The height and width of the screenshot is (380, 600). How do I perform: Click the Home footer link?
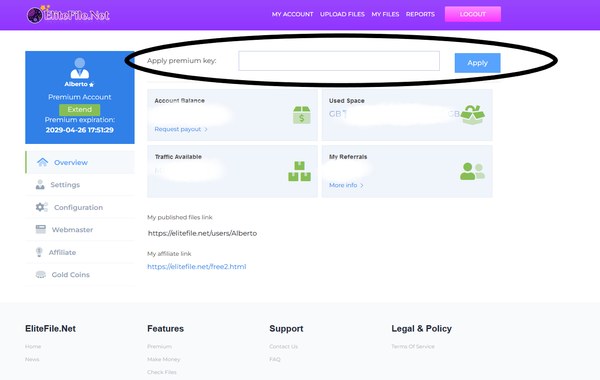pyautogui.click(x=33, y=346)
